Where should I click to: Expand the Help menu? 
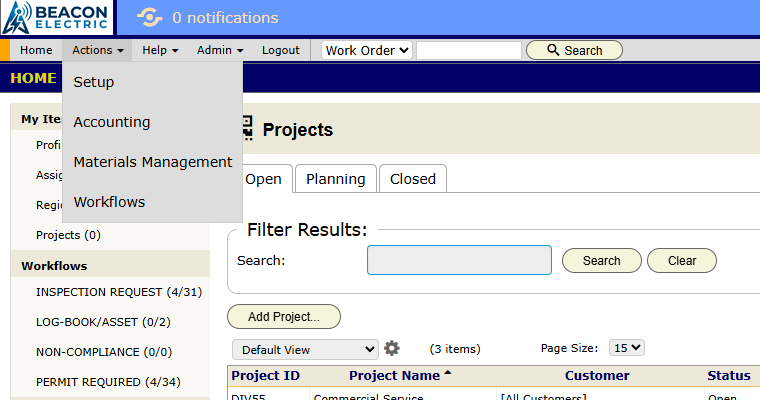pos(160,50)
